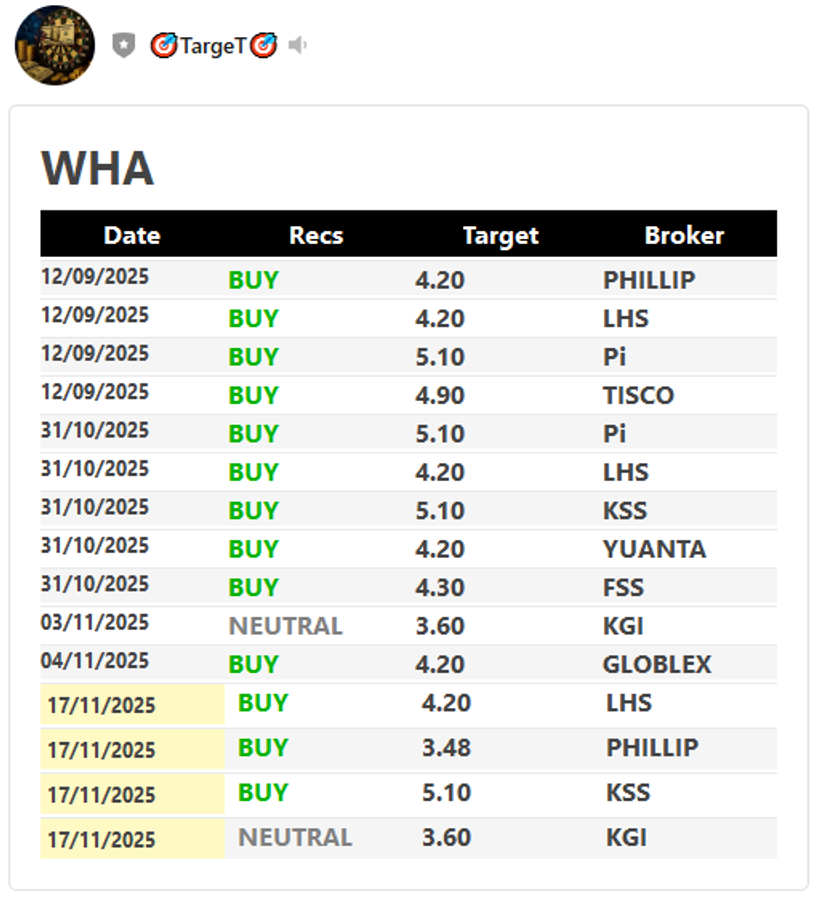Select the Recs column header

[x=316, y=235]
